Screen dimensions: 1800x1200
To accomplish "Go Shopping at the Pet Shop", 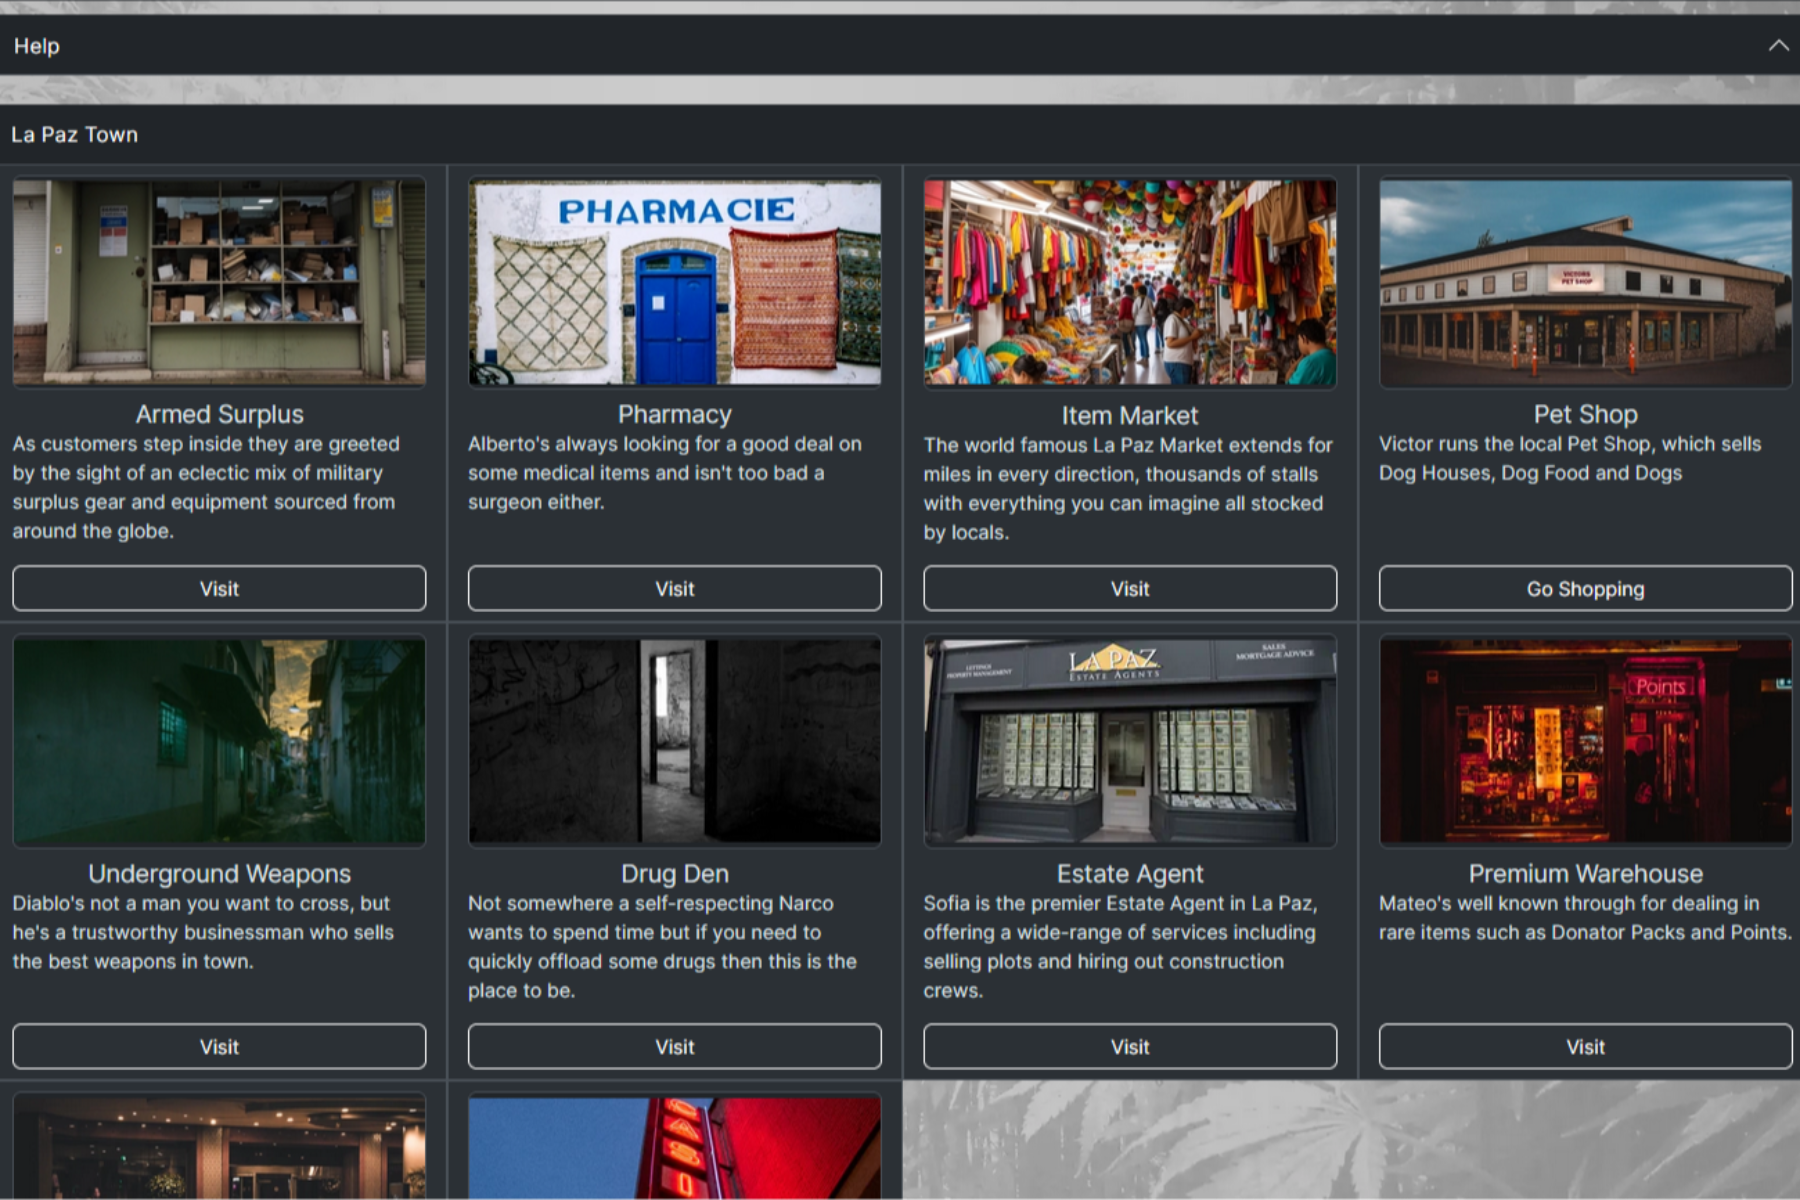I will 1586,589.
